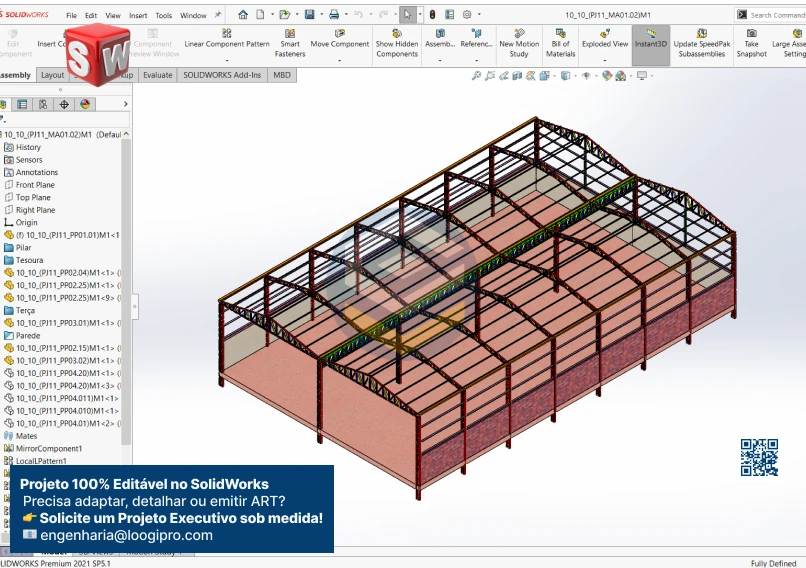Open the Save button dropdown arrow
806x568 pixels.
[320, 15]
